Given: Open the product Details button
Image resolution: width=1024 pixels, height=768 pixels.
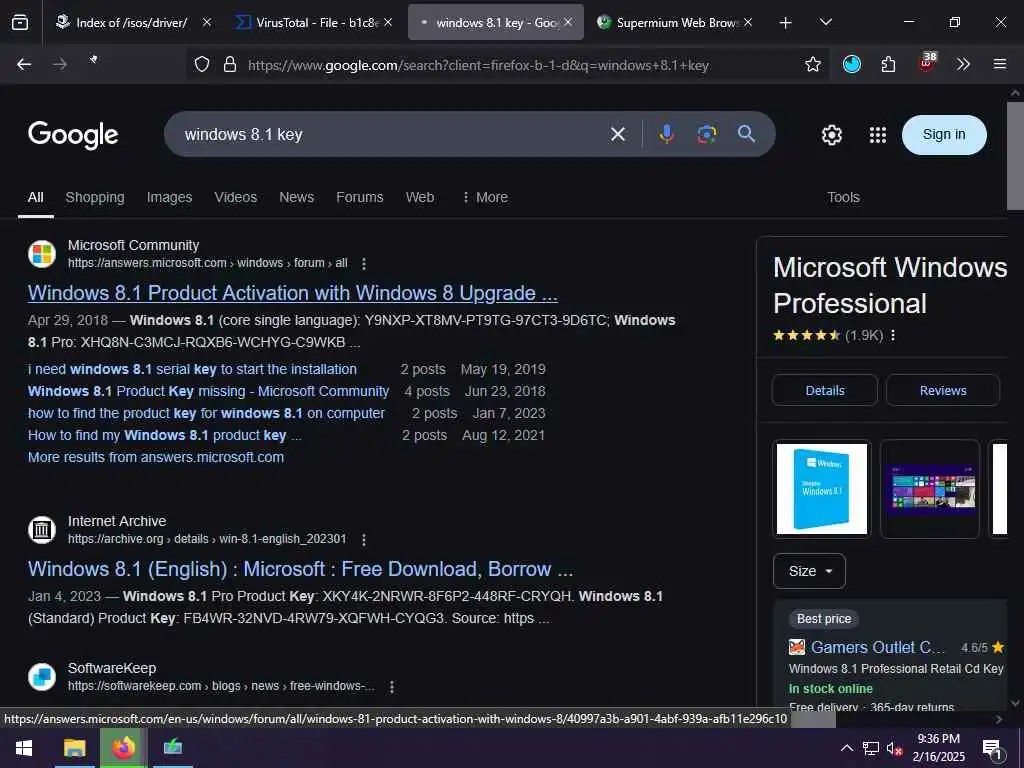Looking at the screenshot, I should coord(825,391).
